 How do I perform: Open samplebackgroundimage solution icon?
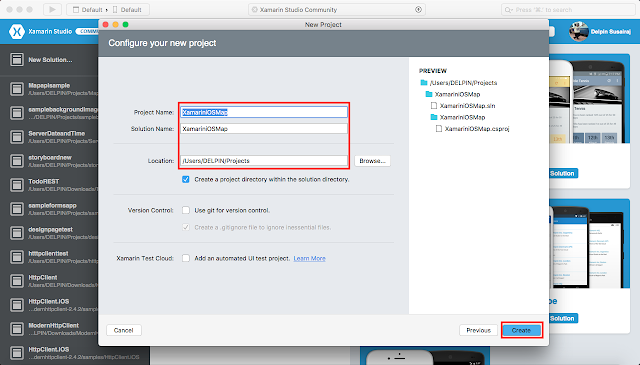coord(17,113)
